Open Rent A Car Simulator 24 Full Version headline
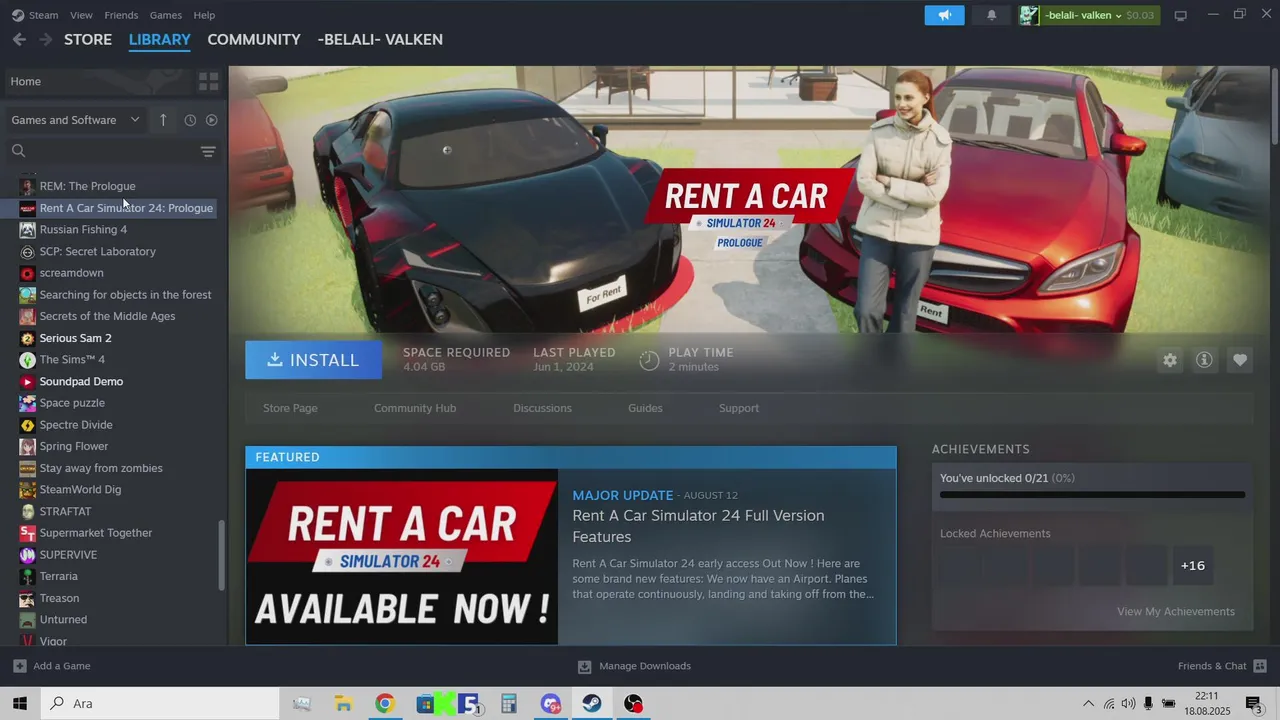Screen dimensions: 1280x720 tap(698, 526)
